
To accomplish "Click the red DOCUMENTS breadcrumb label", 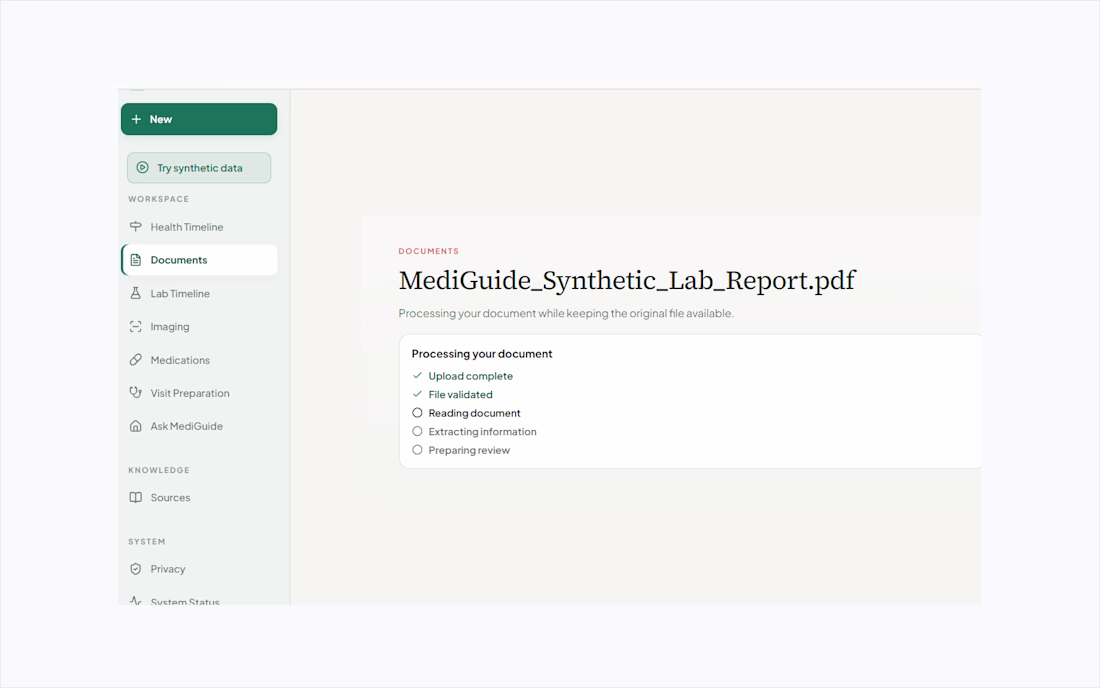I will (429, 251).
